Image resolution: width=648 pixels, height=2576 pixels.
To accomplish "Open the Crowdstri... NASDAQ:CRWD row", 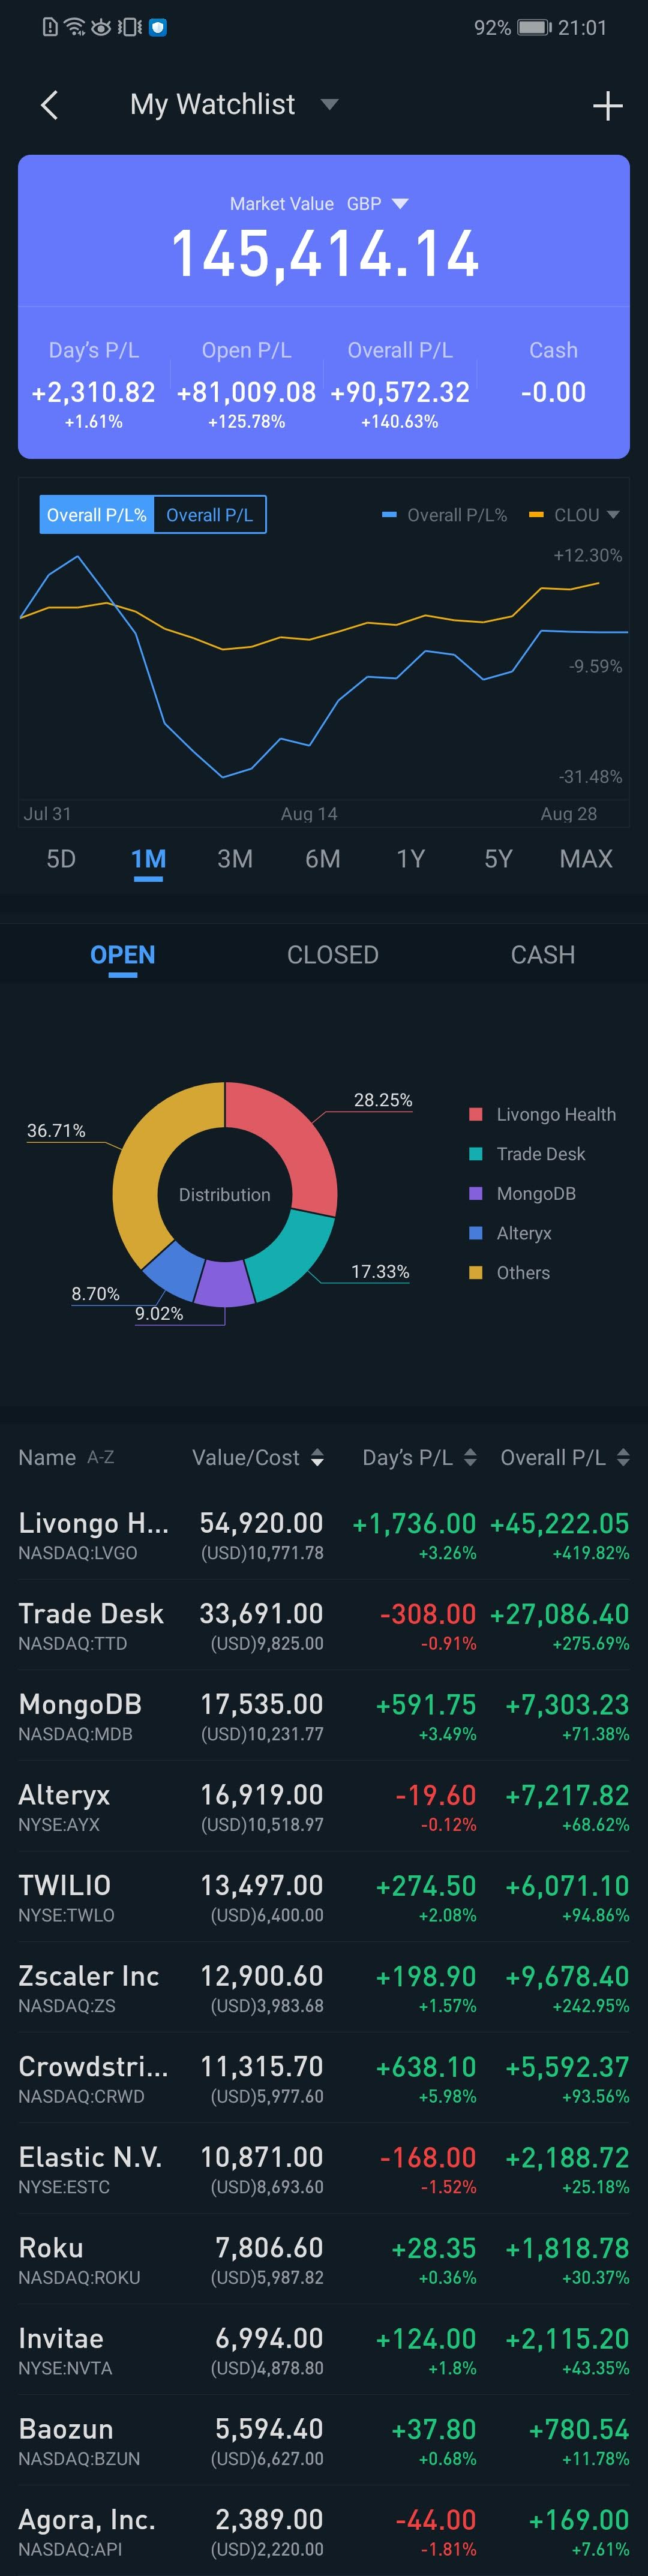I will (324, 2079).
